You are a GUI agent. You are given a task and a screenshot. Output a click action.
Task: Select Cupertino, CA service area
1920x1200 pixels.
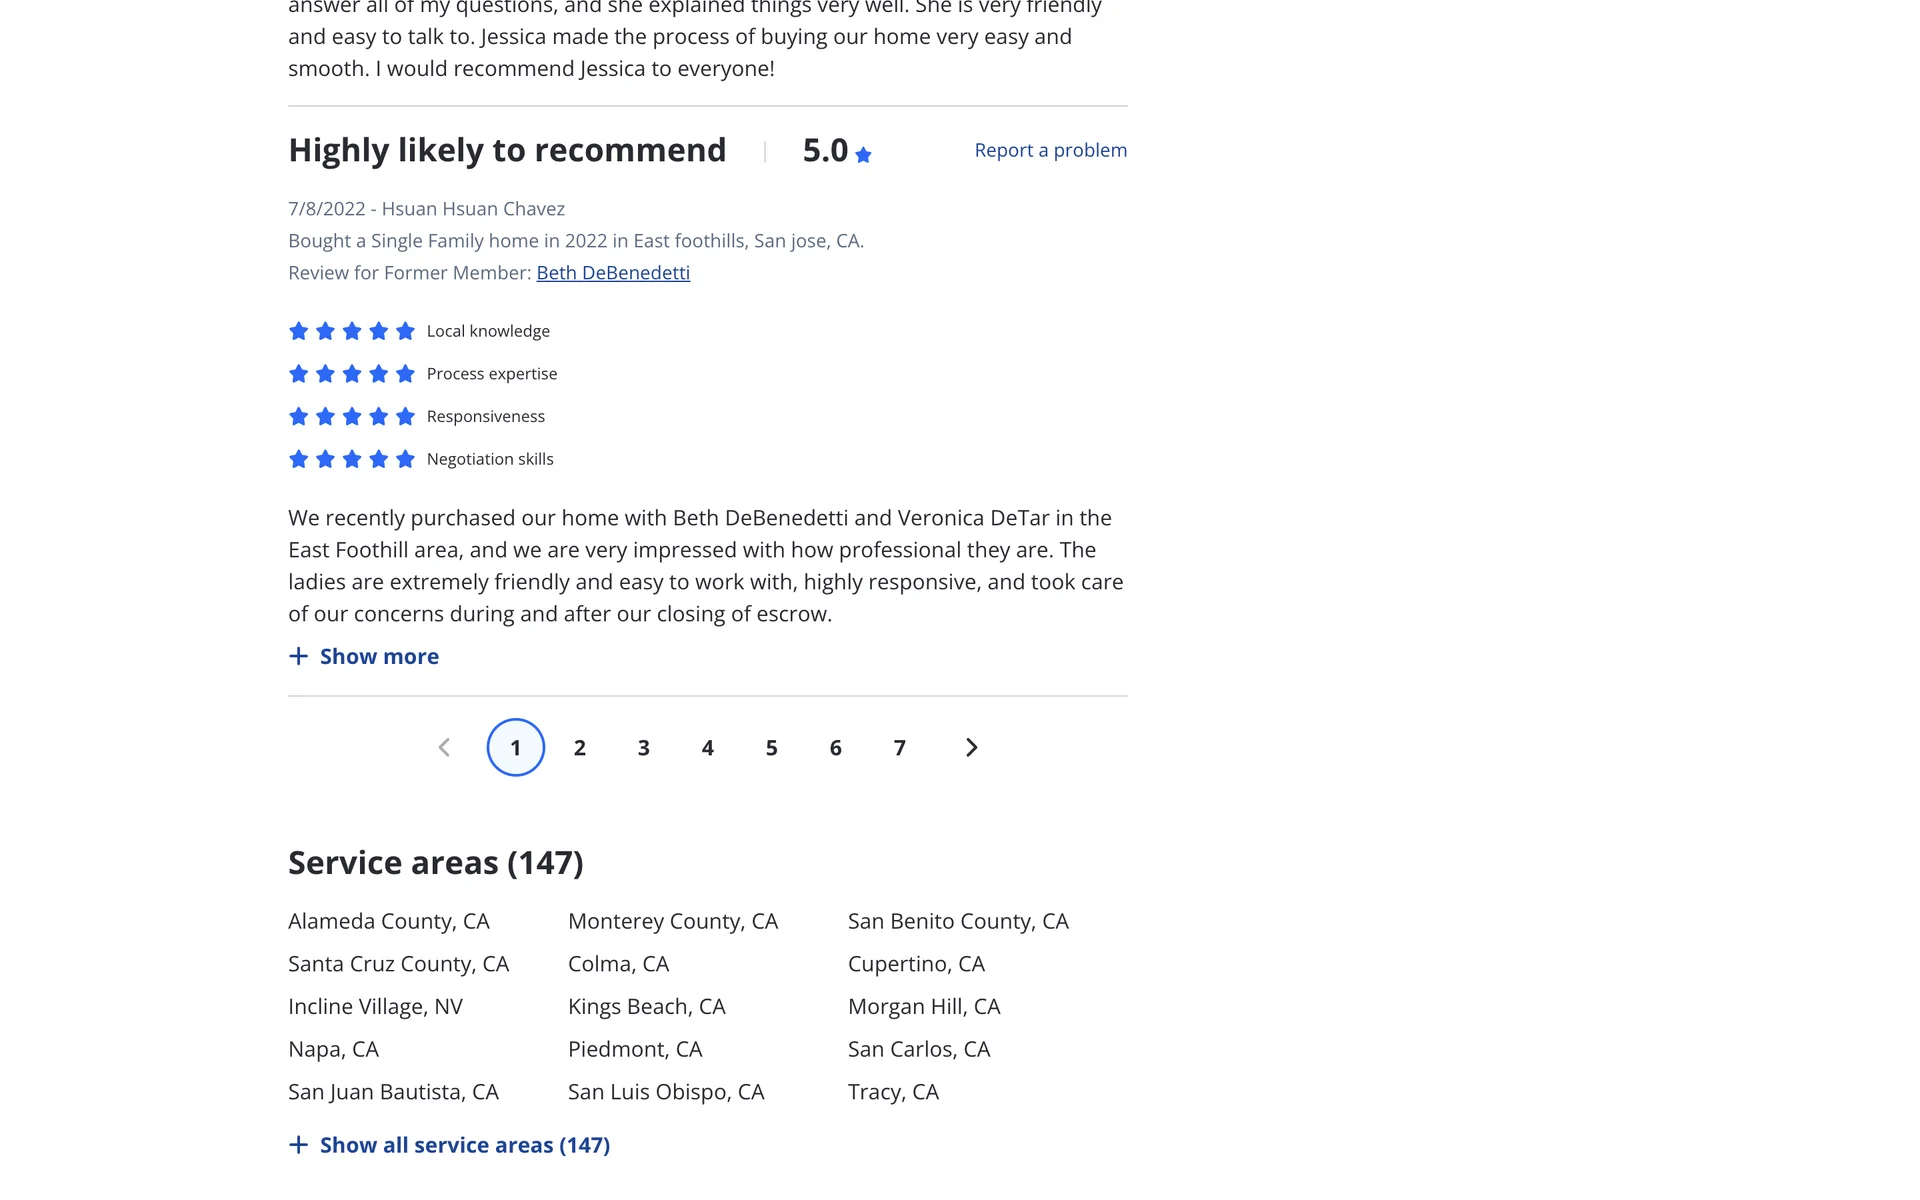[916, 964]
